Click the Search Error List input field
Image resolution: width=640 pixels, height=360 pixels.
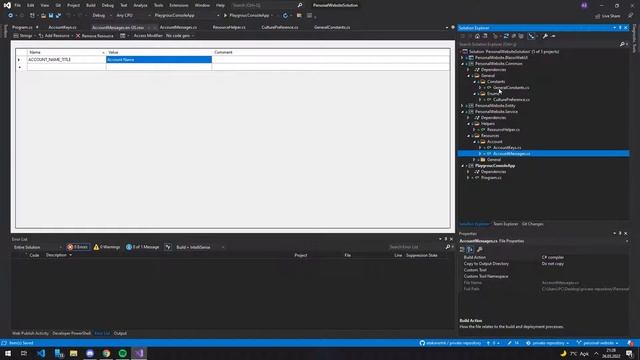coord(416,247)
